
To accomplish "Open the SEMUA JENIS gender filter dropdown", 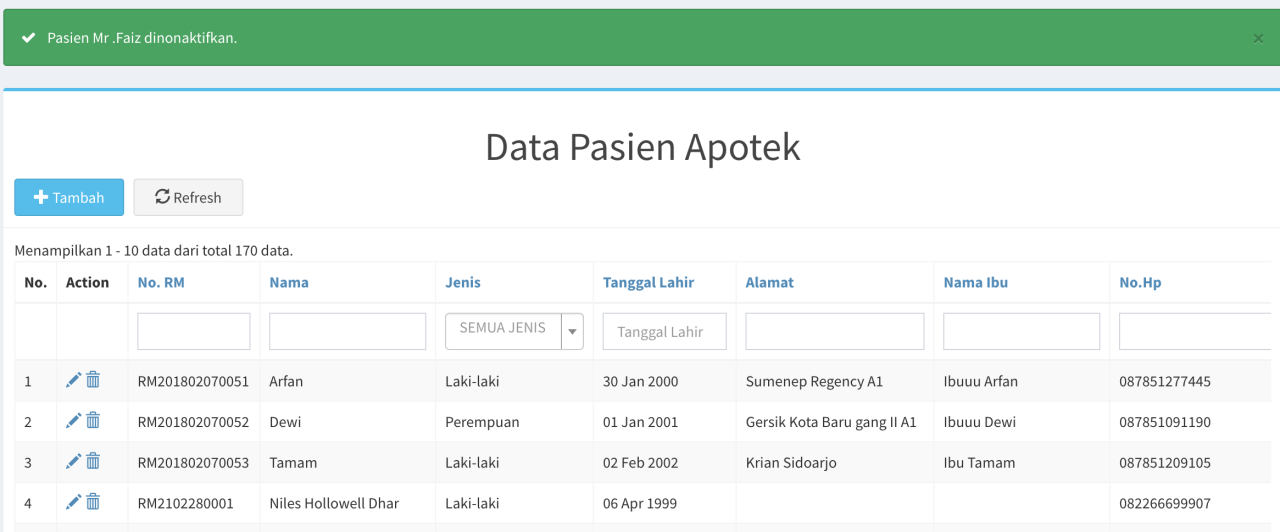I will 514,331.
